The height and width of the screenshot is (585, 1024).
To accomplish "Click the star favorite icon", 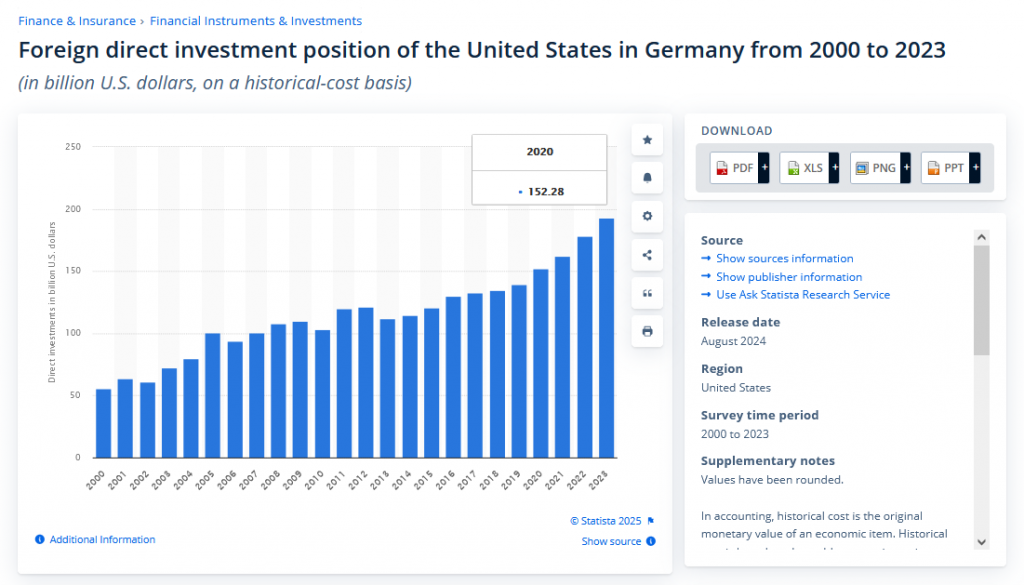I will 647,140.
